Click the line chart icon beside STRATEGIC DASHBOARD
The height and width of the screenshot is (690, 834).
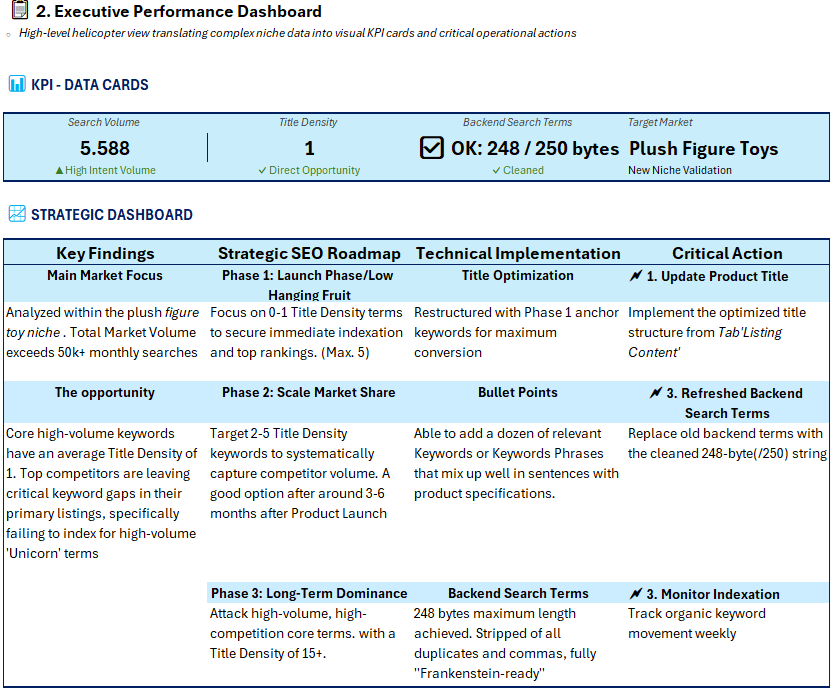point(17,214)
